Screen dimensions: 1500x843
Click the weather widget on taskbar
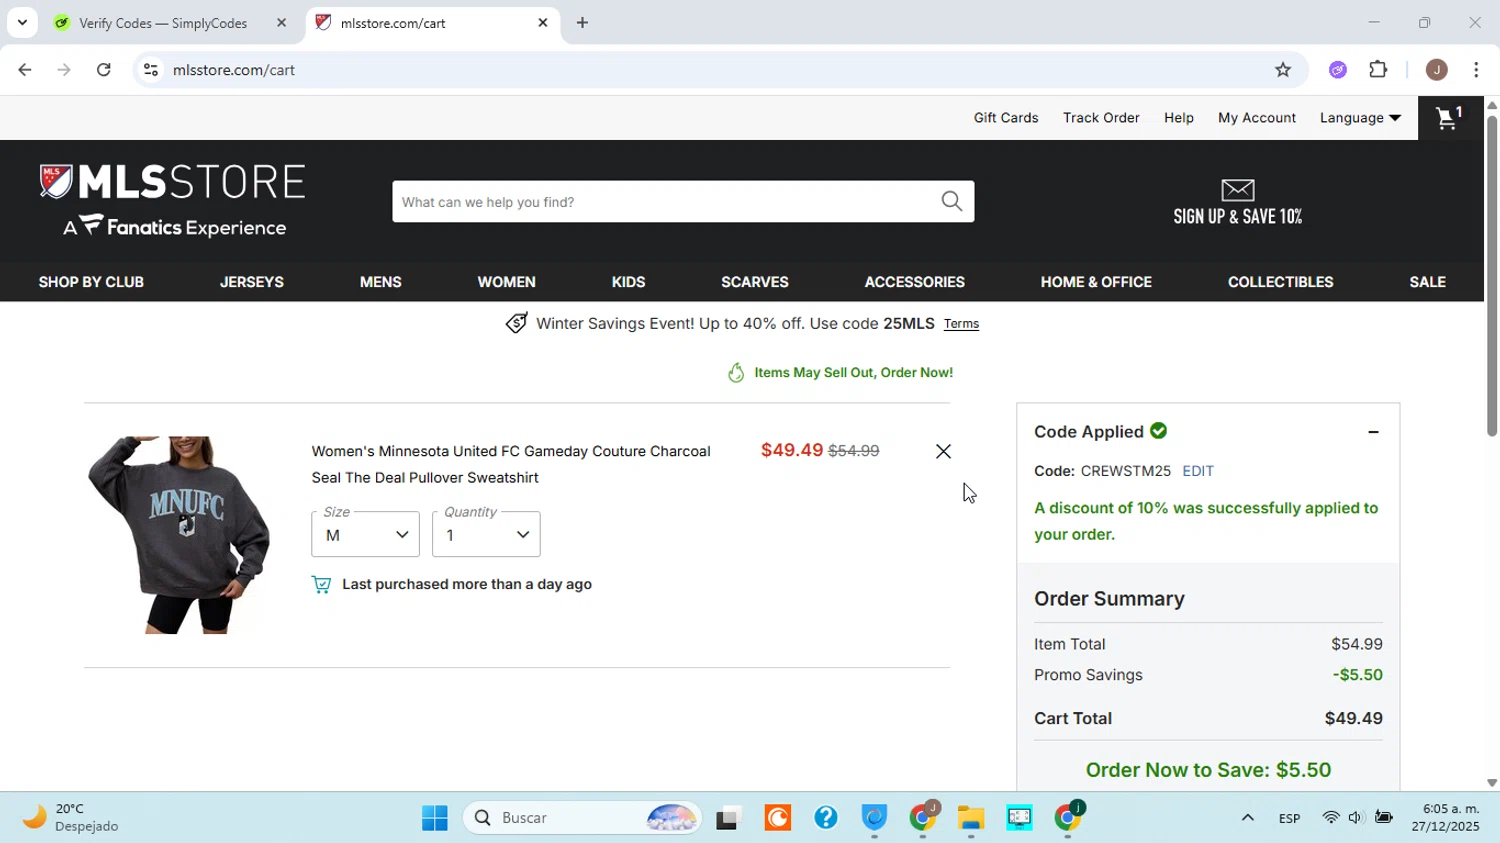click(x=70, y=817)
